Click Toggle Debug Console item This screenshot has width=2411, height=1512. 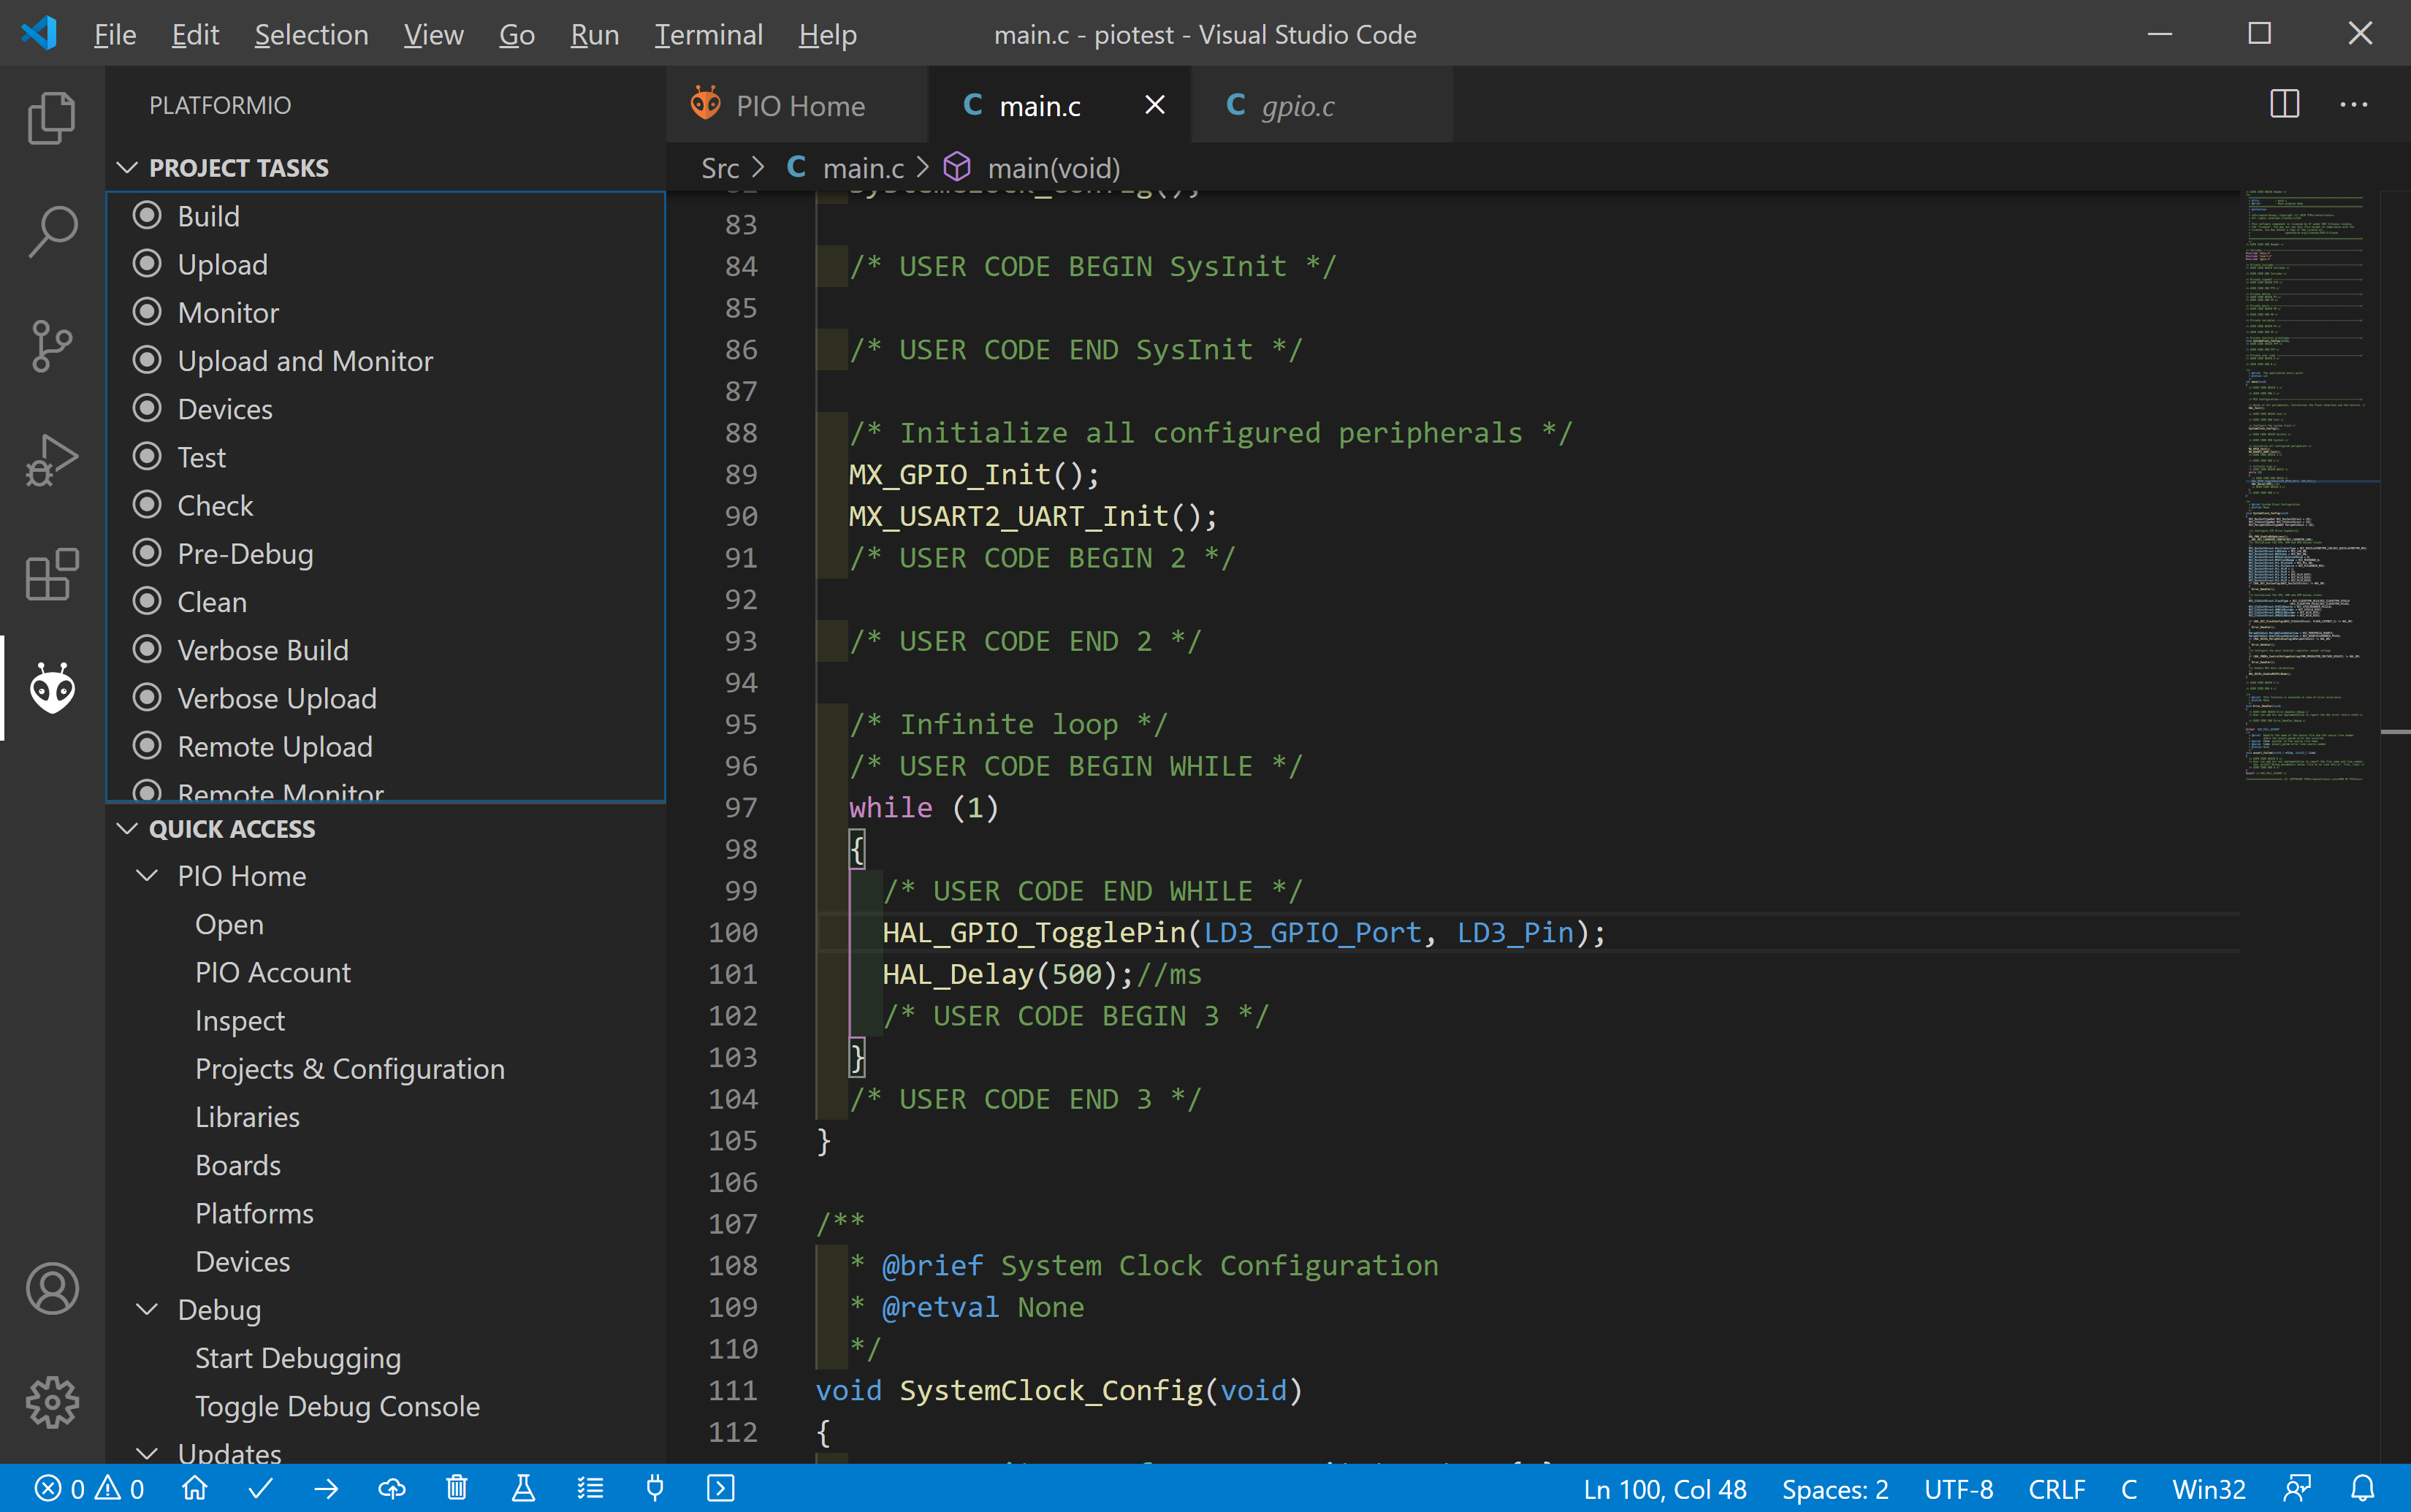[x=337, y=1405]
